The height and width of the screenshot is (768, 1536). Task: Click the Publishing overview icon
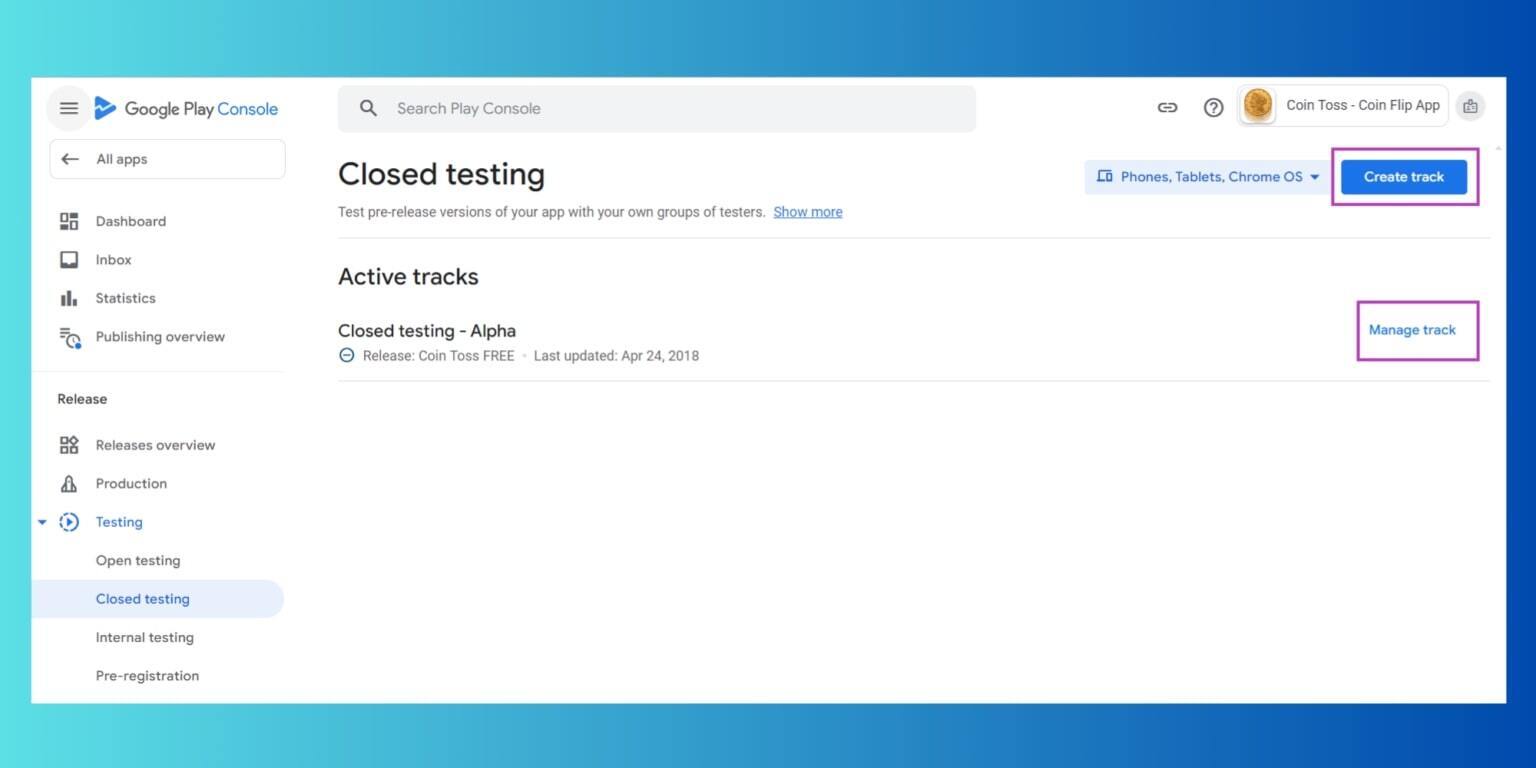click(x=69, y=337)
